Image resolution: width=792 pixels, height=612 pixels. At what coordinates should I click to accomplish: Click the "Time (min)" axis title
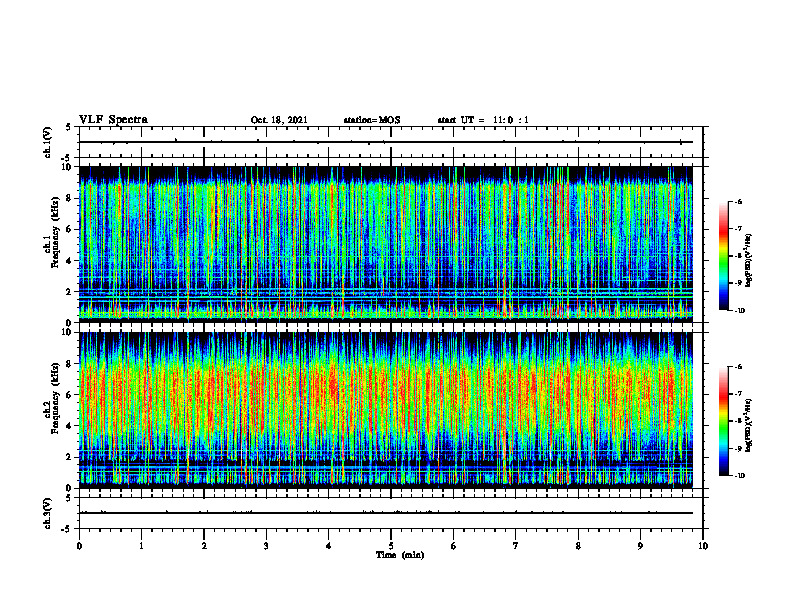click(x=400, y=555)
